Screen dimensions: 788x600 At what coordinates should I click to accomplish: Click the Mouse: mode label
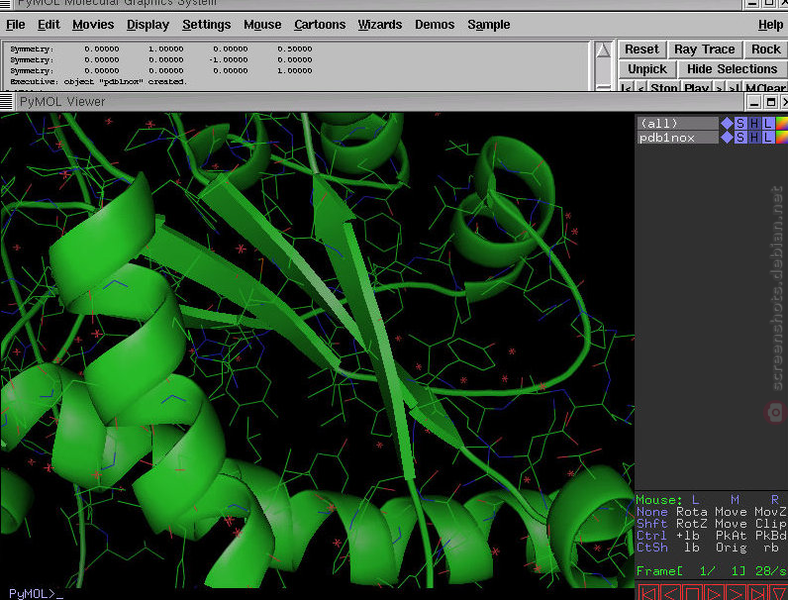(x=659, y=500)
